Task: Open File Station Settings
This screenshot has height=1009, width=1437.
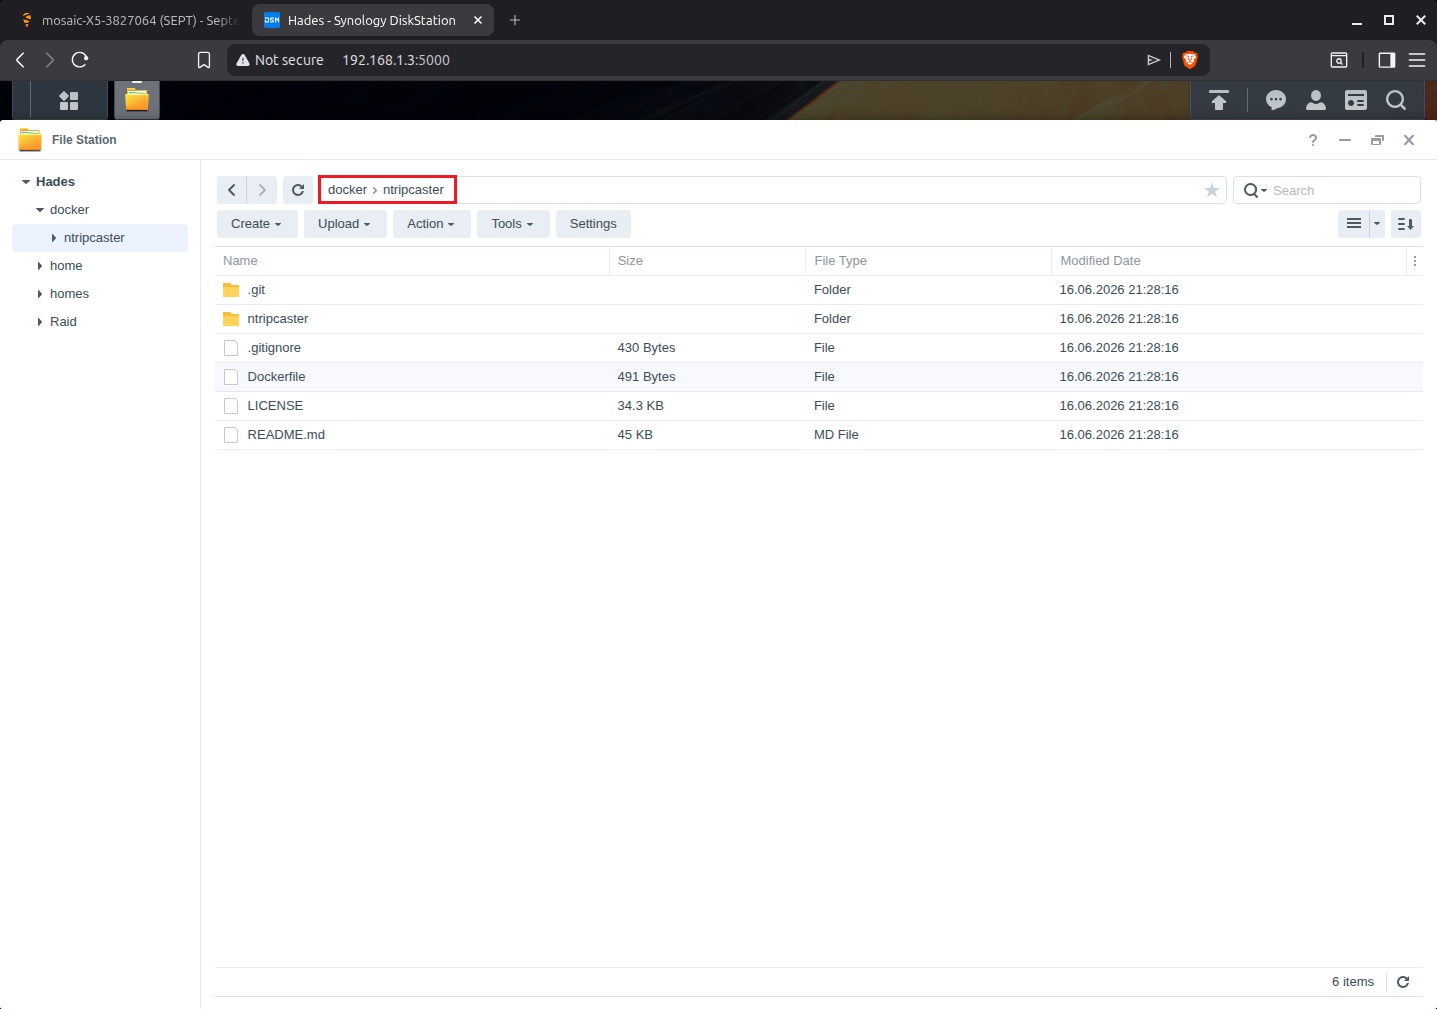Action: click(x=593, y=224)
